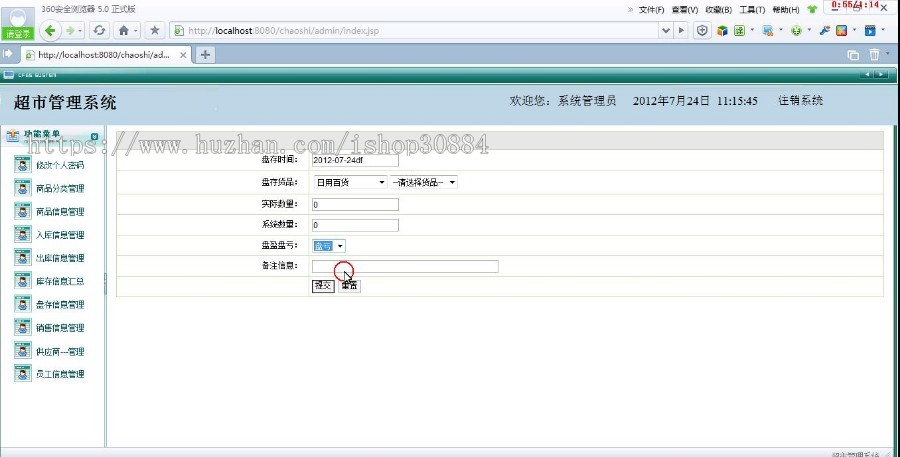Click the 提交 submit button
This screenshot has width=900, height=457.
pos(323,285)
